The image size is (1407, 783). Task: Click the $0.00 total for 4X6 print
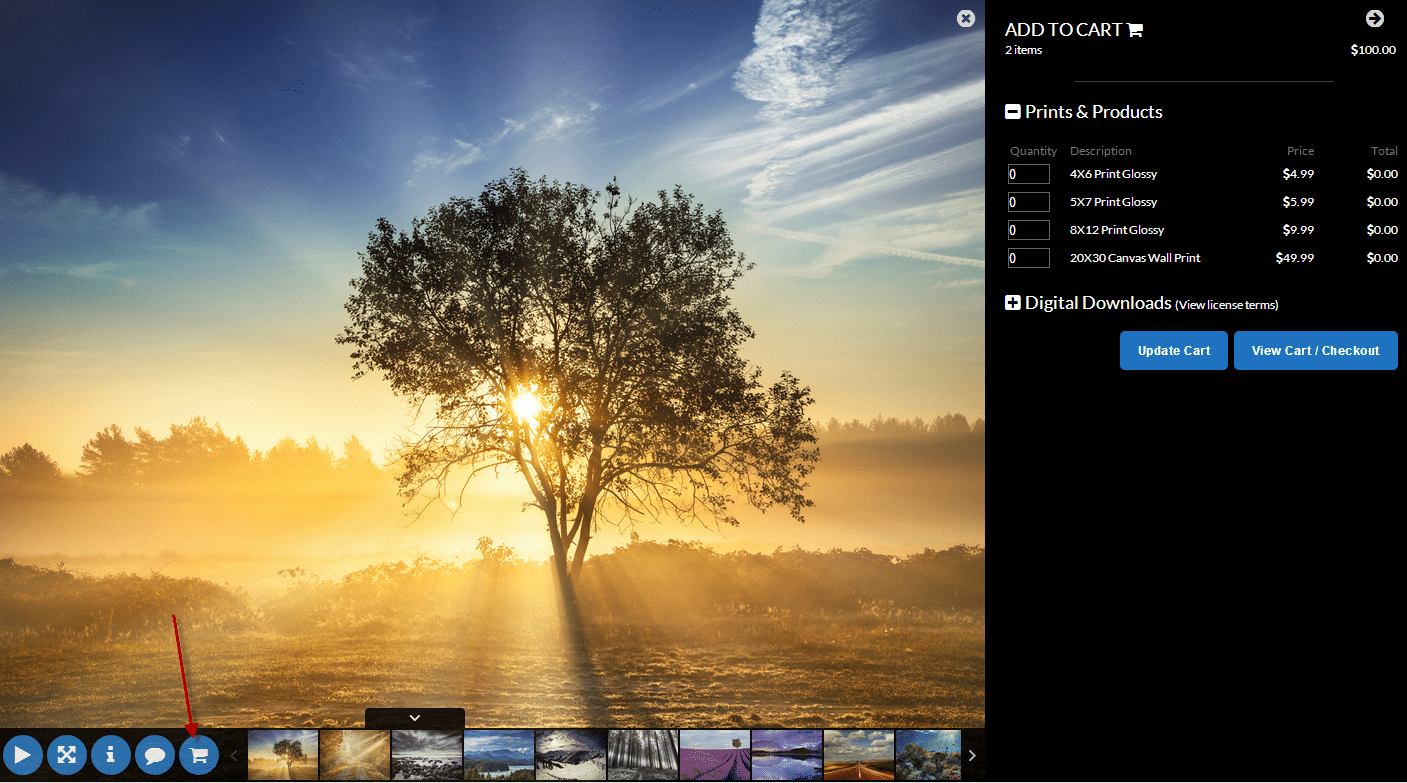1382,174
